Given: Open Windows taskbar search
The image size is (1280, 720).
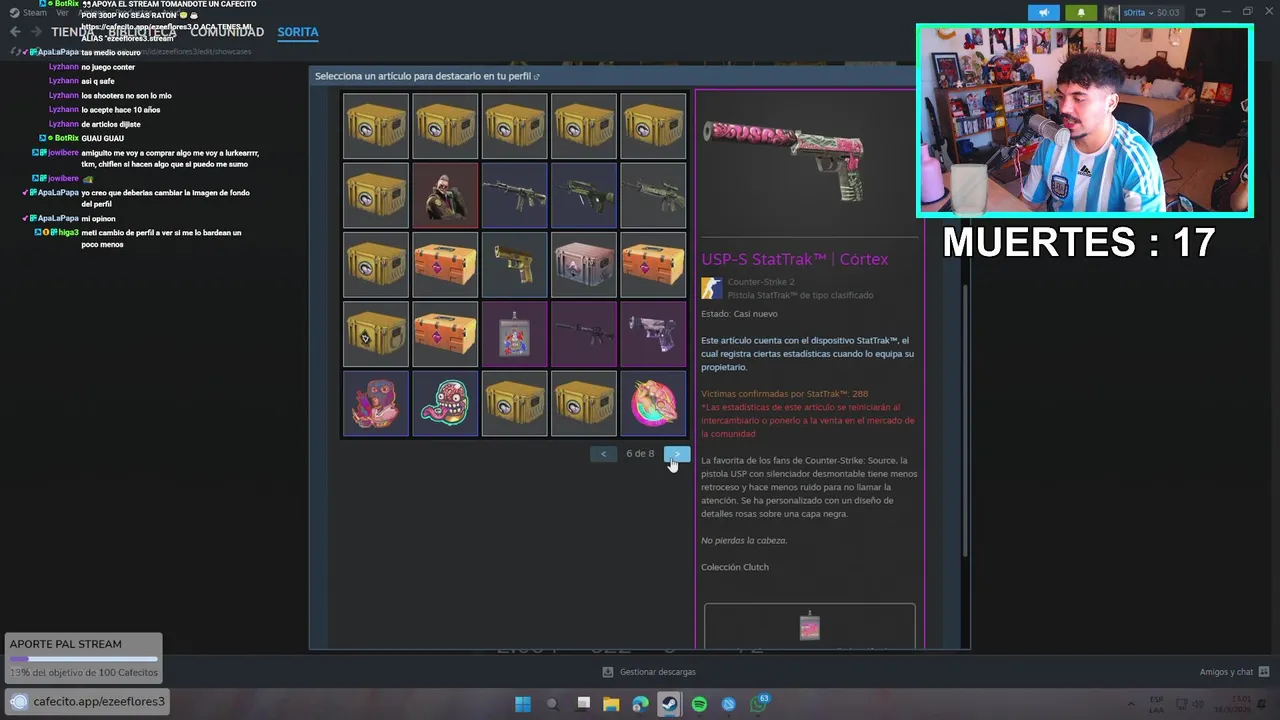Looking at the screenshot, I should click(x=552, y=704).
